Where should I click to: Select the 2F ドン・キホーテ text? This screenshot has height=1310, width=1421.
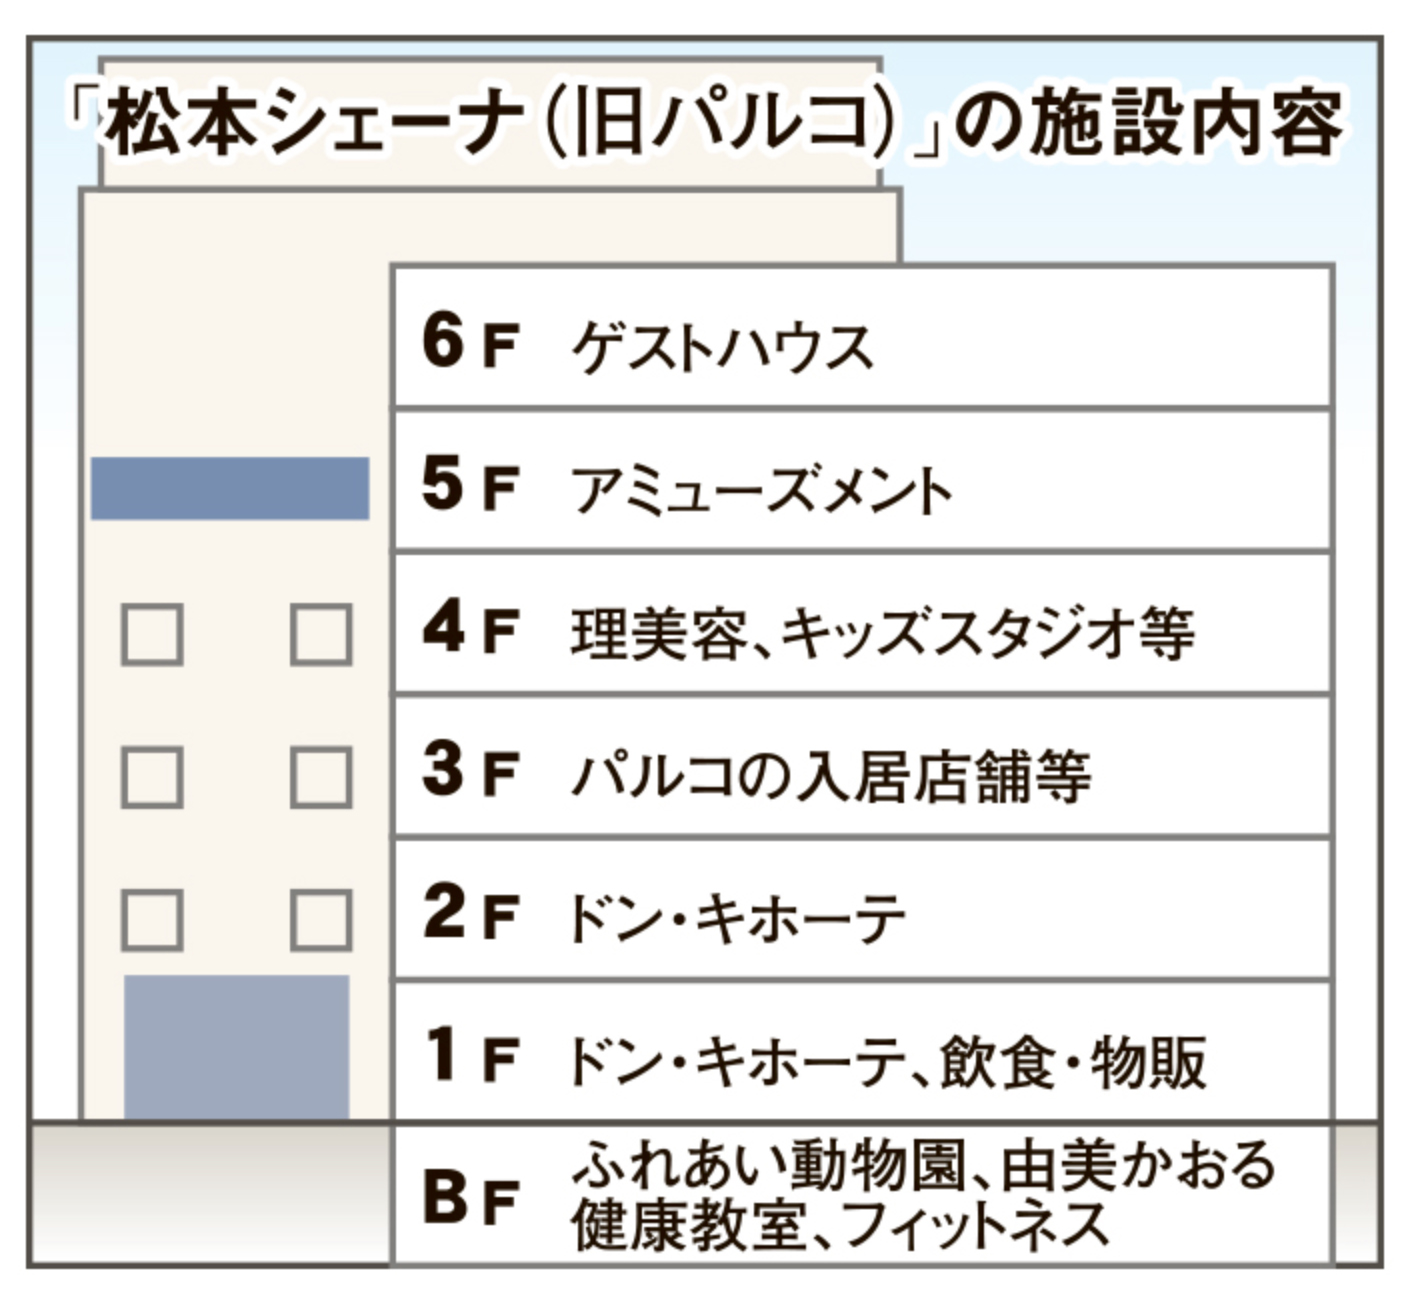coord(736,918)
